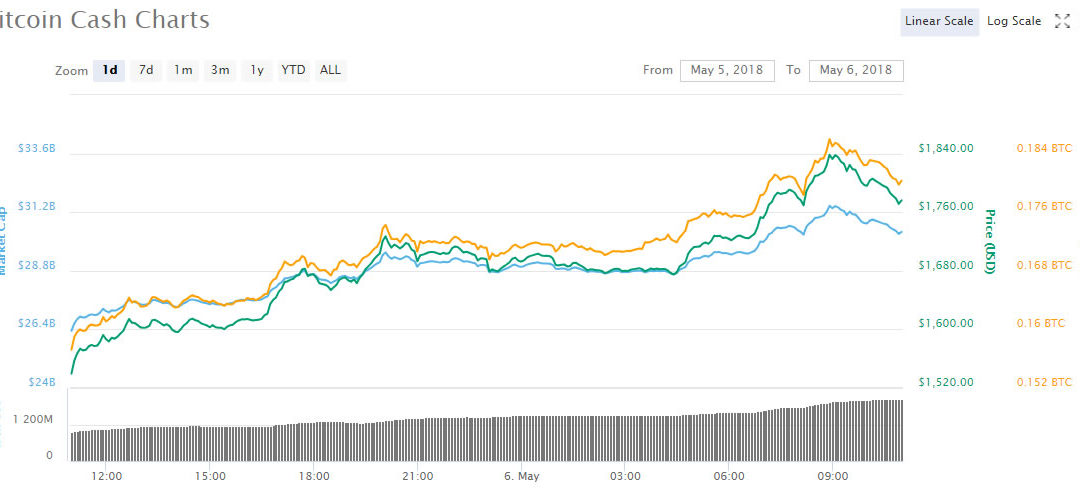The width and height of the screenshot is (1080, 503).
Task: Click the 0.152 BTC axis label
Action: (x=1044, y=382)
